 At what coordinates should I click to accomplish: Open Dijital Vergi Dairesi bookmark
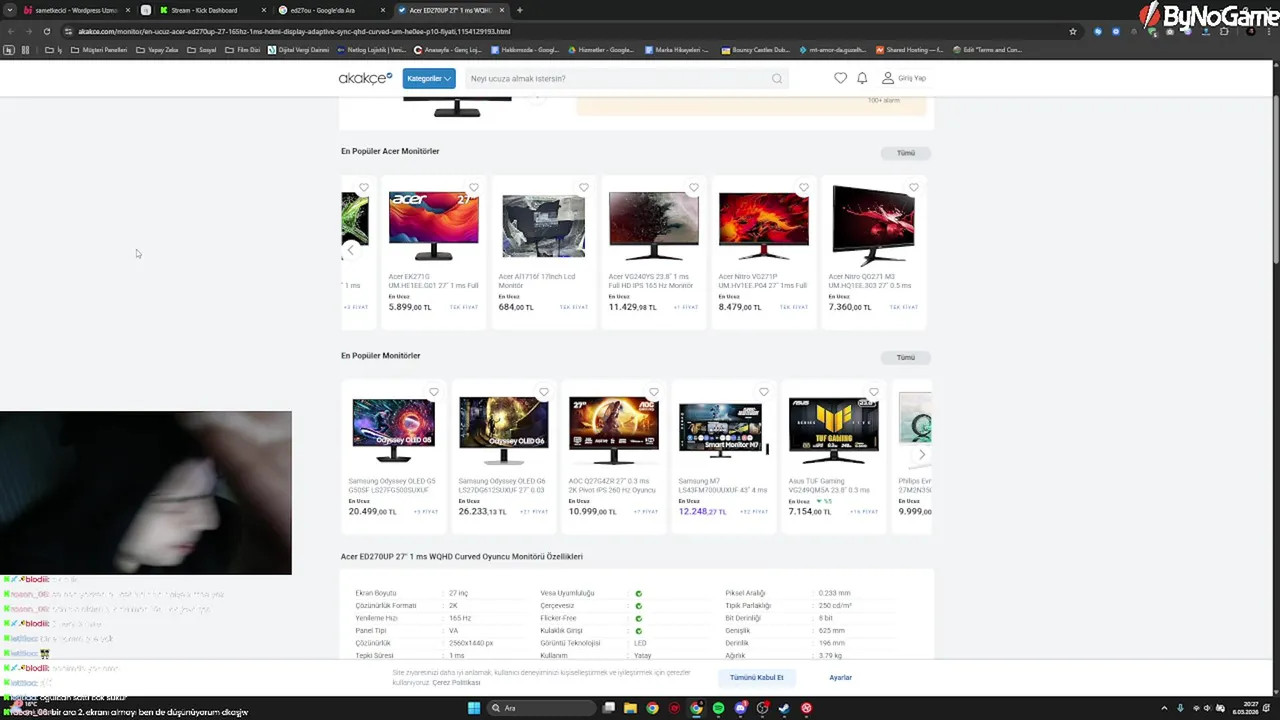click(x=298, y=49)
